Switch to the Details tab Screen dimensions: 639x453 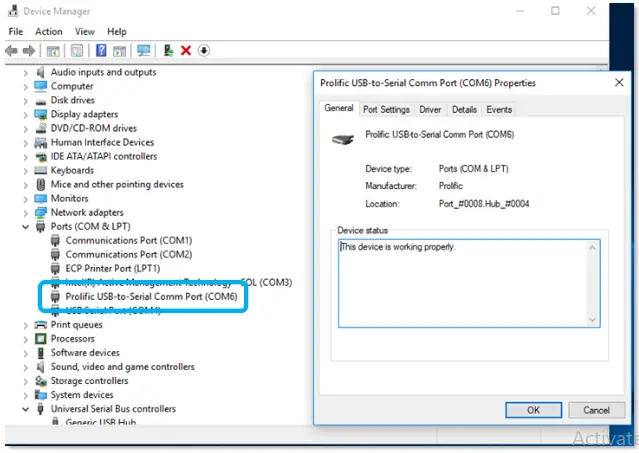point(464,110)
